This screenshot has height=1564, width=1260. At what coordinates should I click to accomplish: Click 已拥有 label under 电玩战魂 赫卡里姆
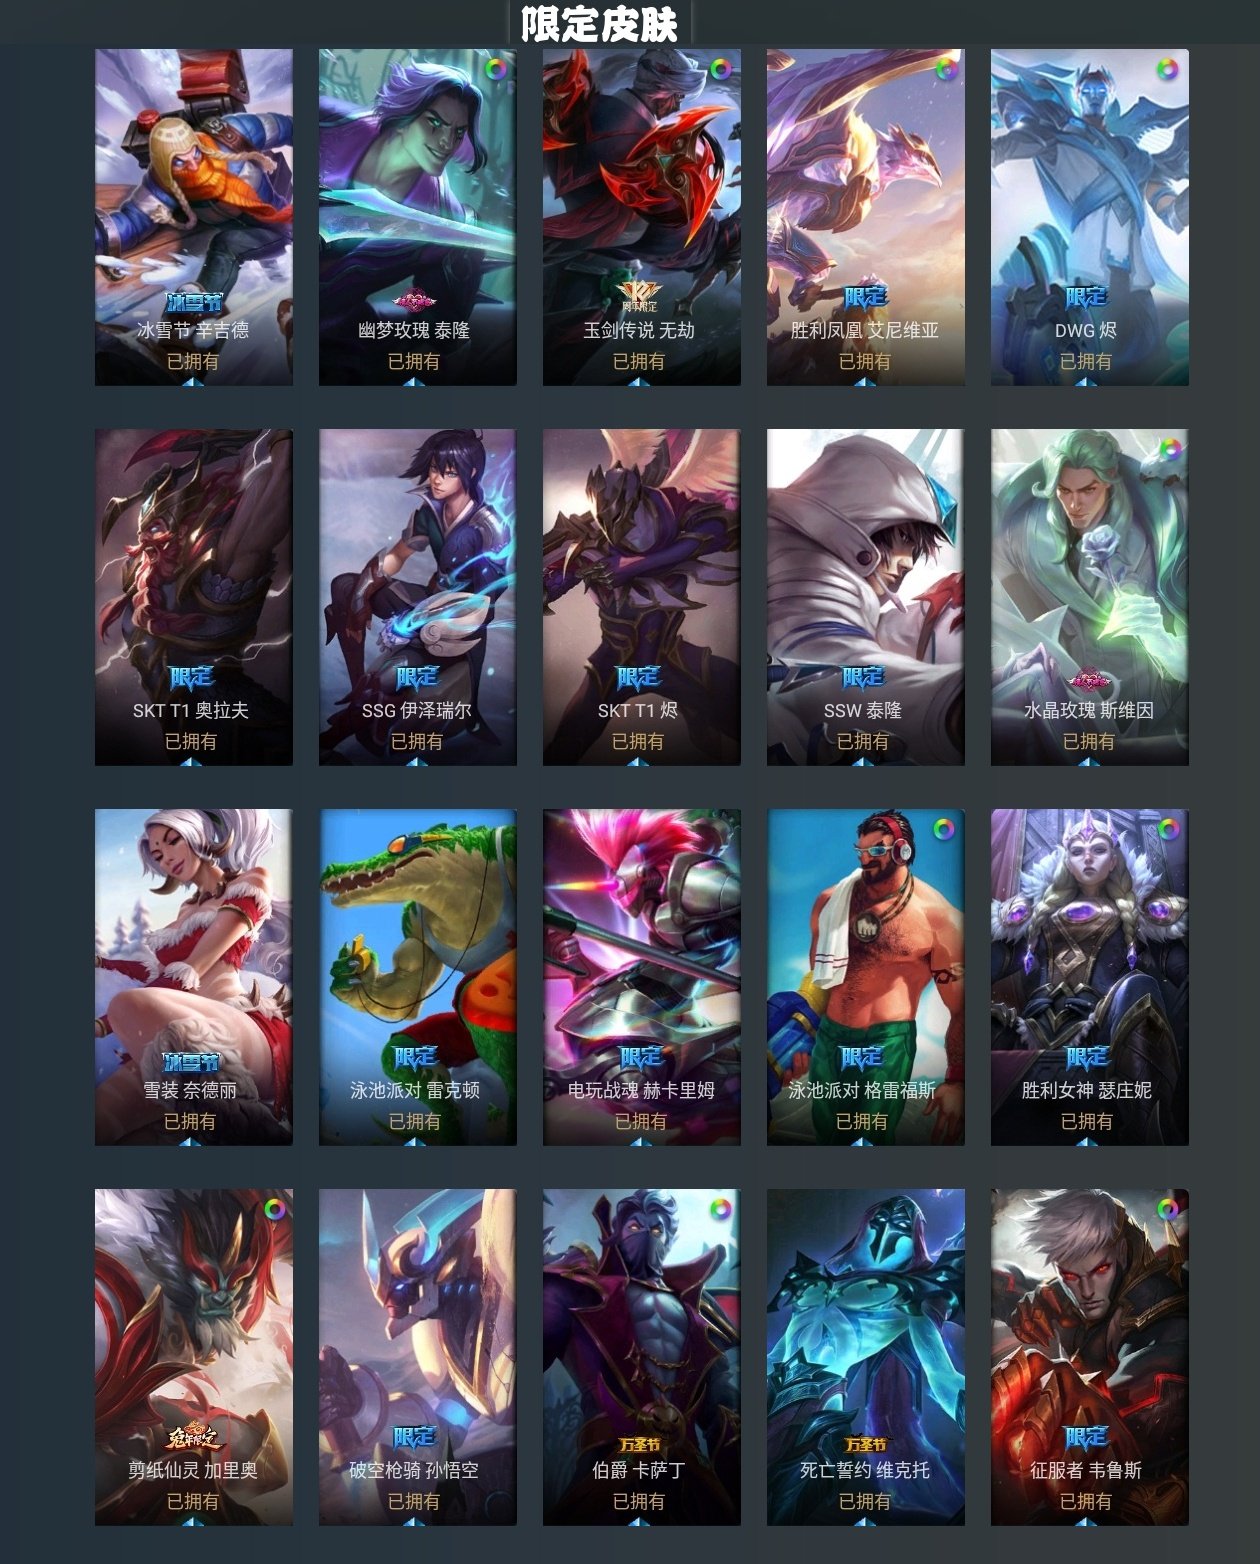pos(640,1121)
